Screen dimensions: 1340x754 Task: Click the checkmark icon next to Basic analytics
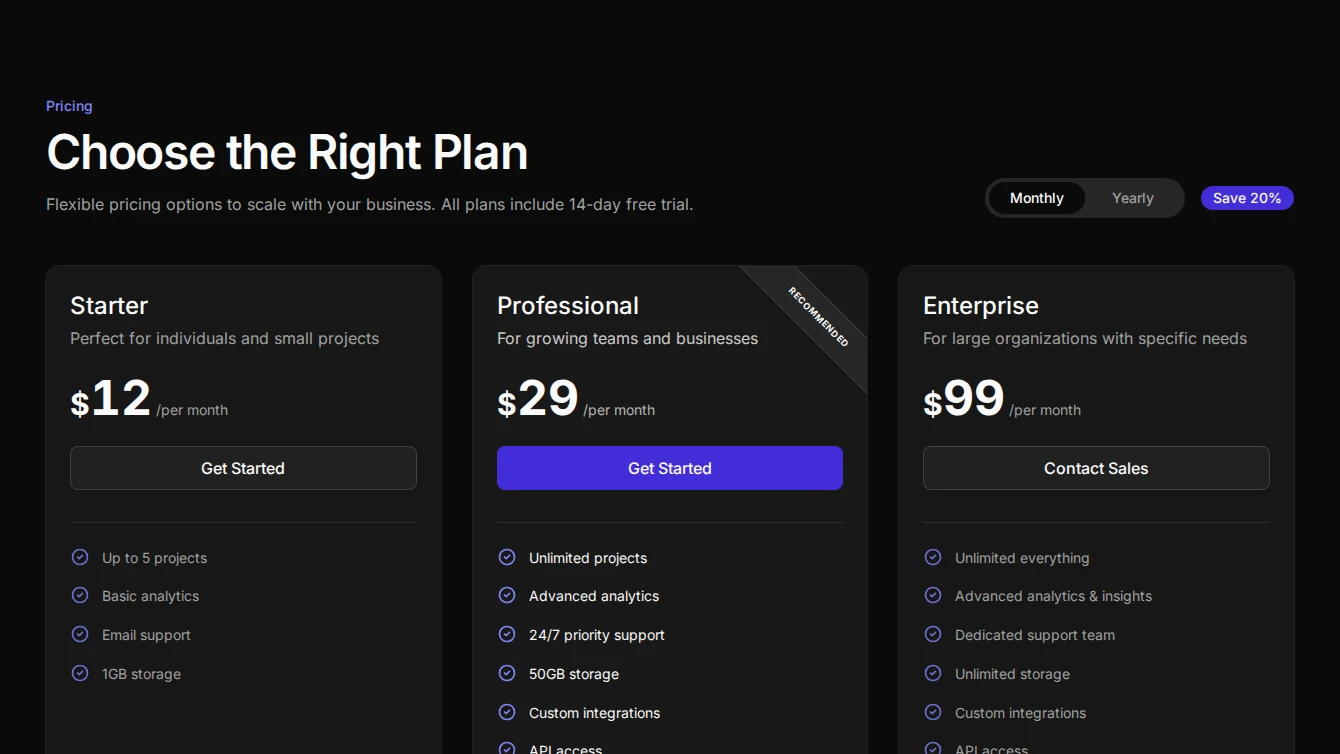pyautogui.click(x=80, y=595)
